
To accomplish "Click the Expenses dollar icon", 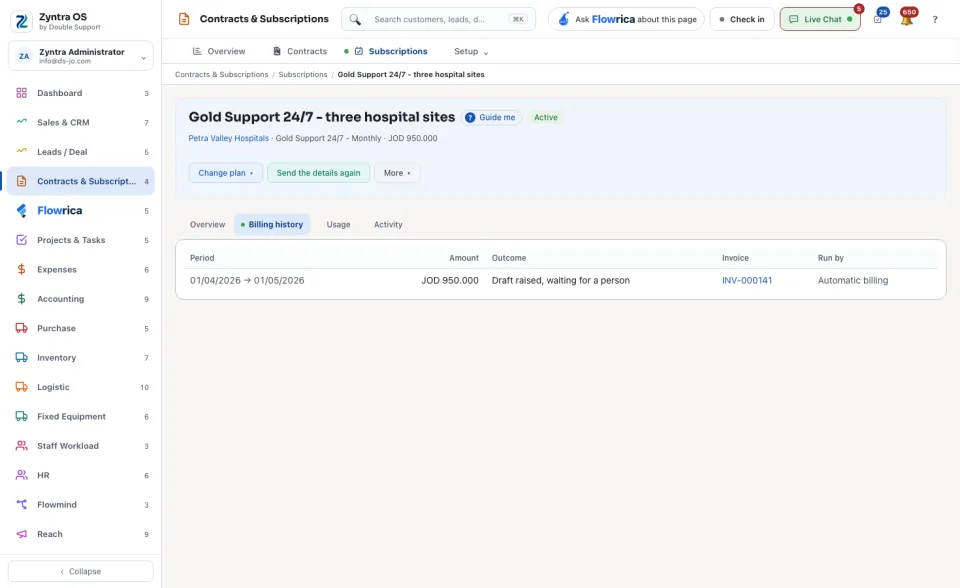I will tap(21, 270).
